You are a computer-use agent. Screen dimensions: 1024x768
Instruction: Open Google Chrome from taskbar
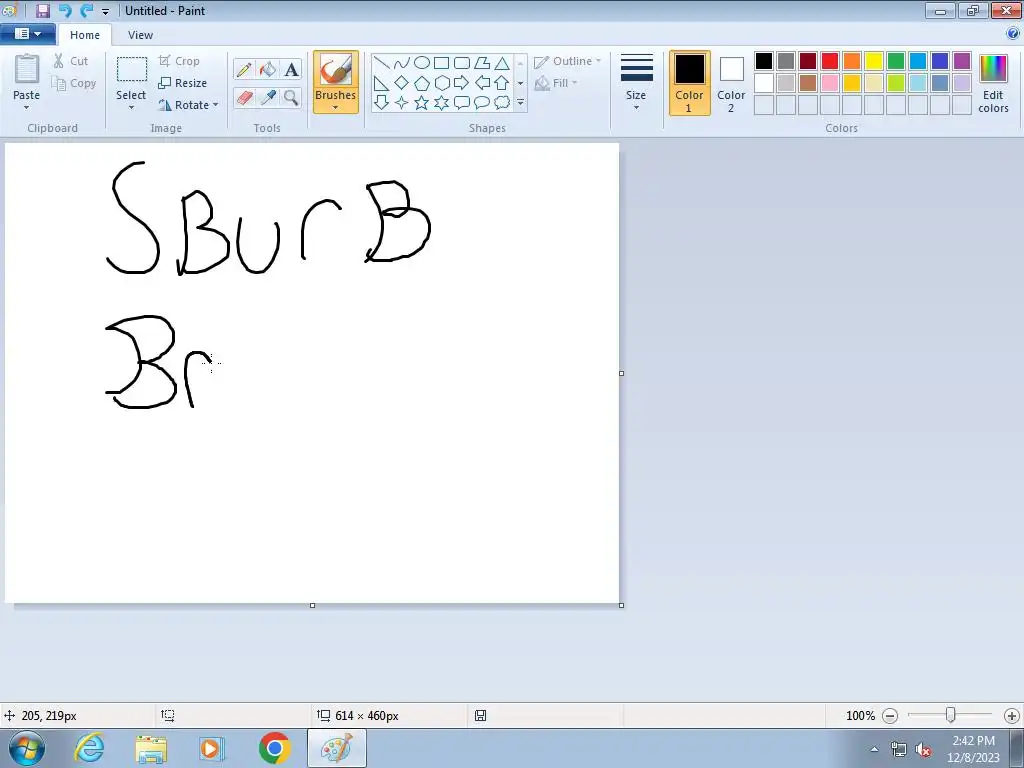tap(274, 748)
